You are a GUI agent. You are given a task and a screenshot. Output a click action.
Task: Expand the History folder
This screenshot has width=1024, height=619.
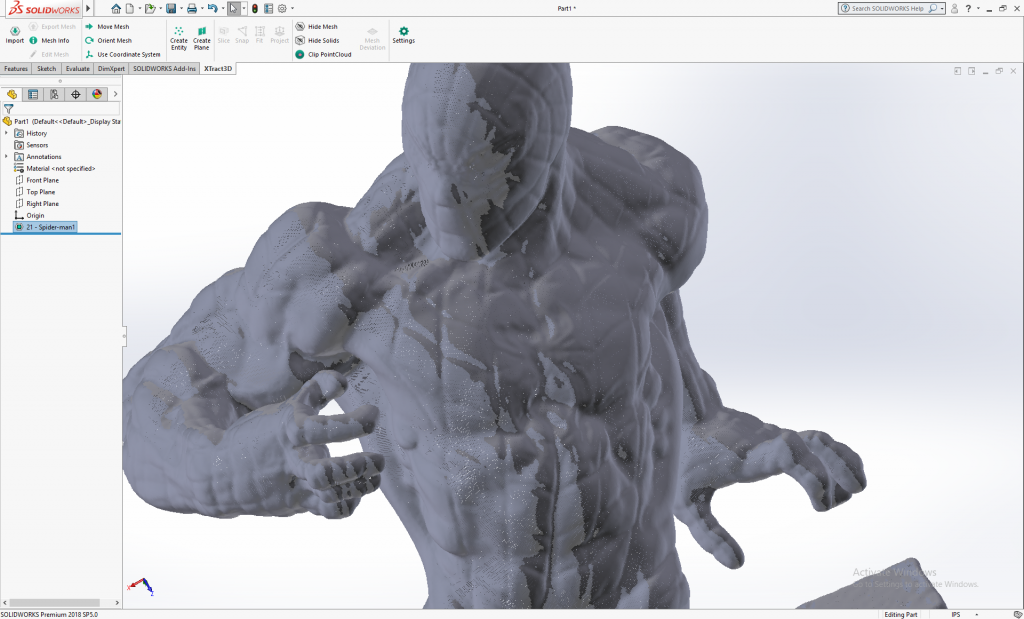[x=7, y=133]
